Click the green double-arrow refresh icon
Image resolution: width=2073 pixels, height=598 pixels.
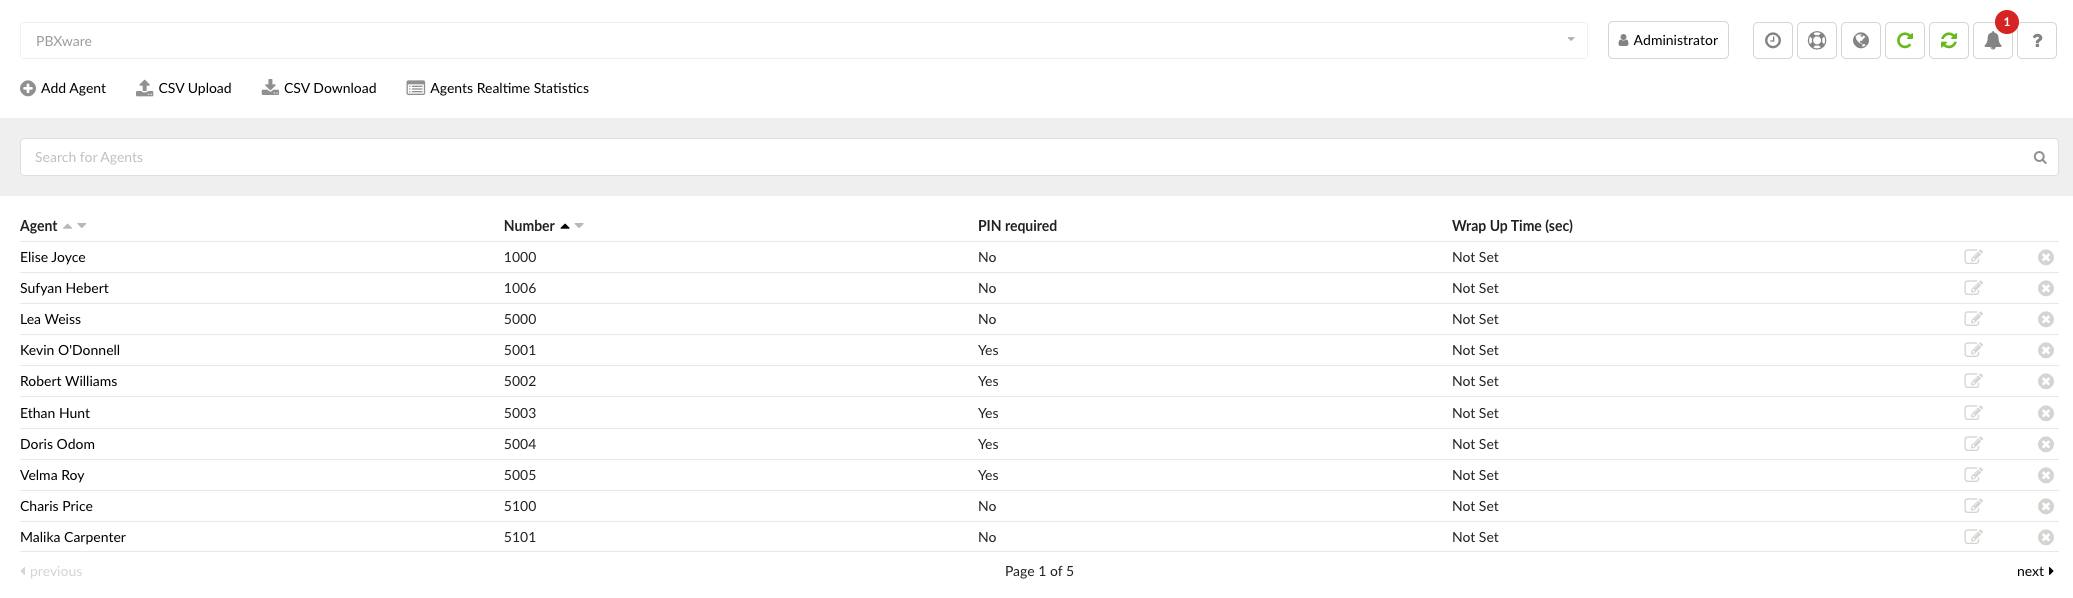[1948, 41]
